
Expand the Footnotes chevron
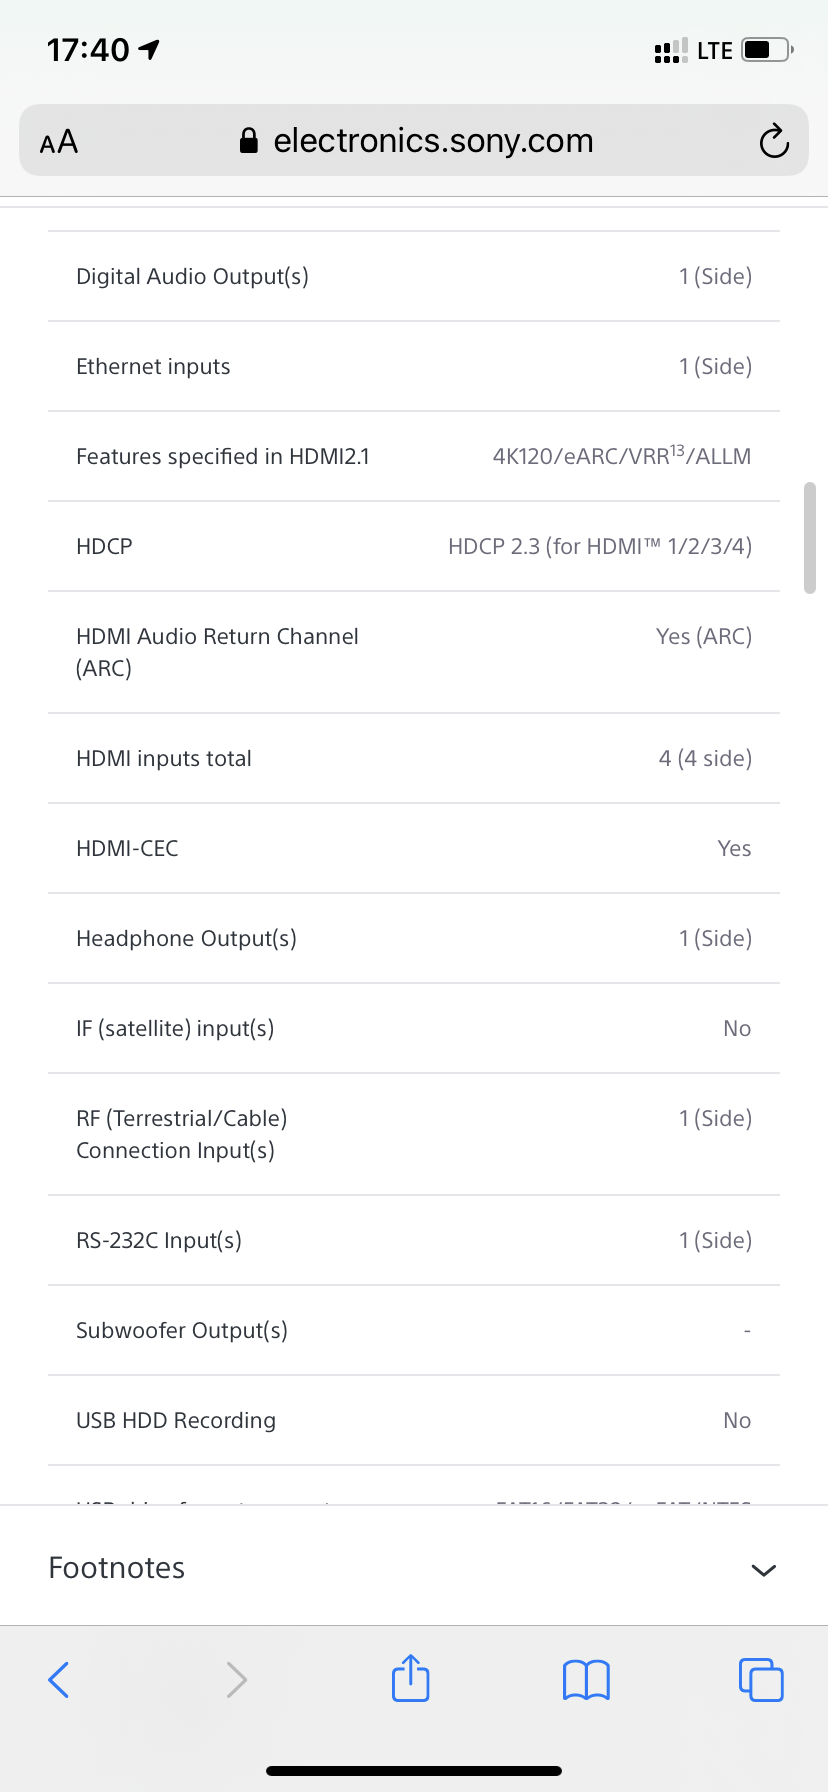pyautogui.click(x=763, y=1569)
